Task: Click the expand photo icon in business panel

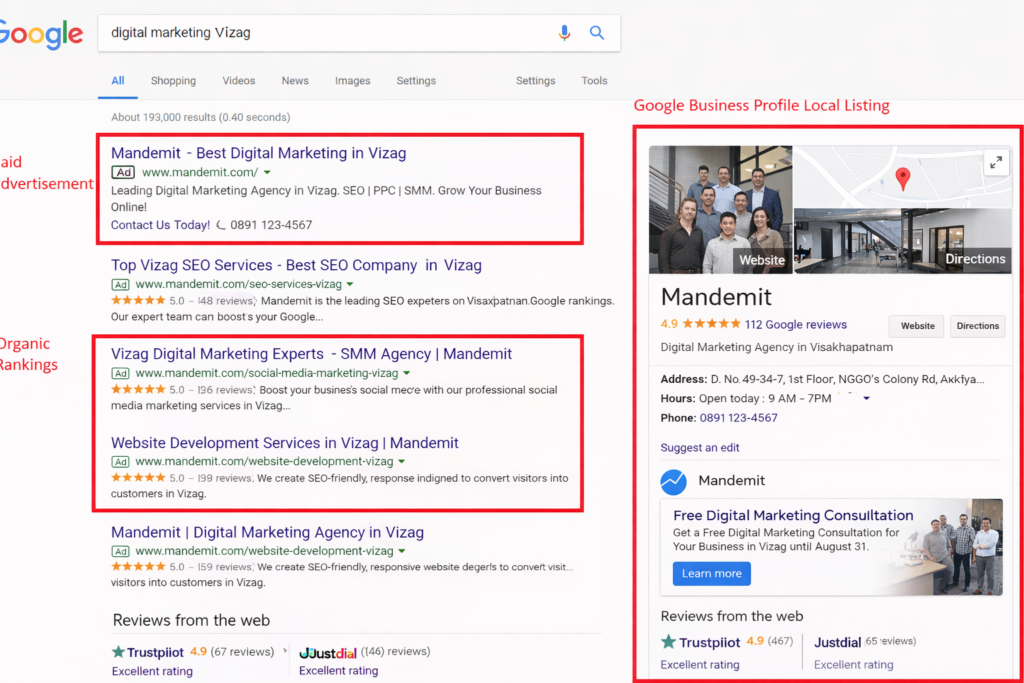Action: [995, 162]
